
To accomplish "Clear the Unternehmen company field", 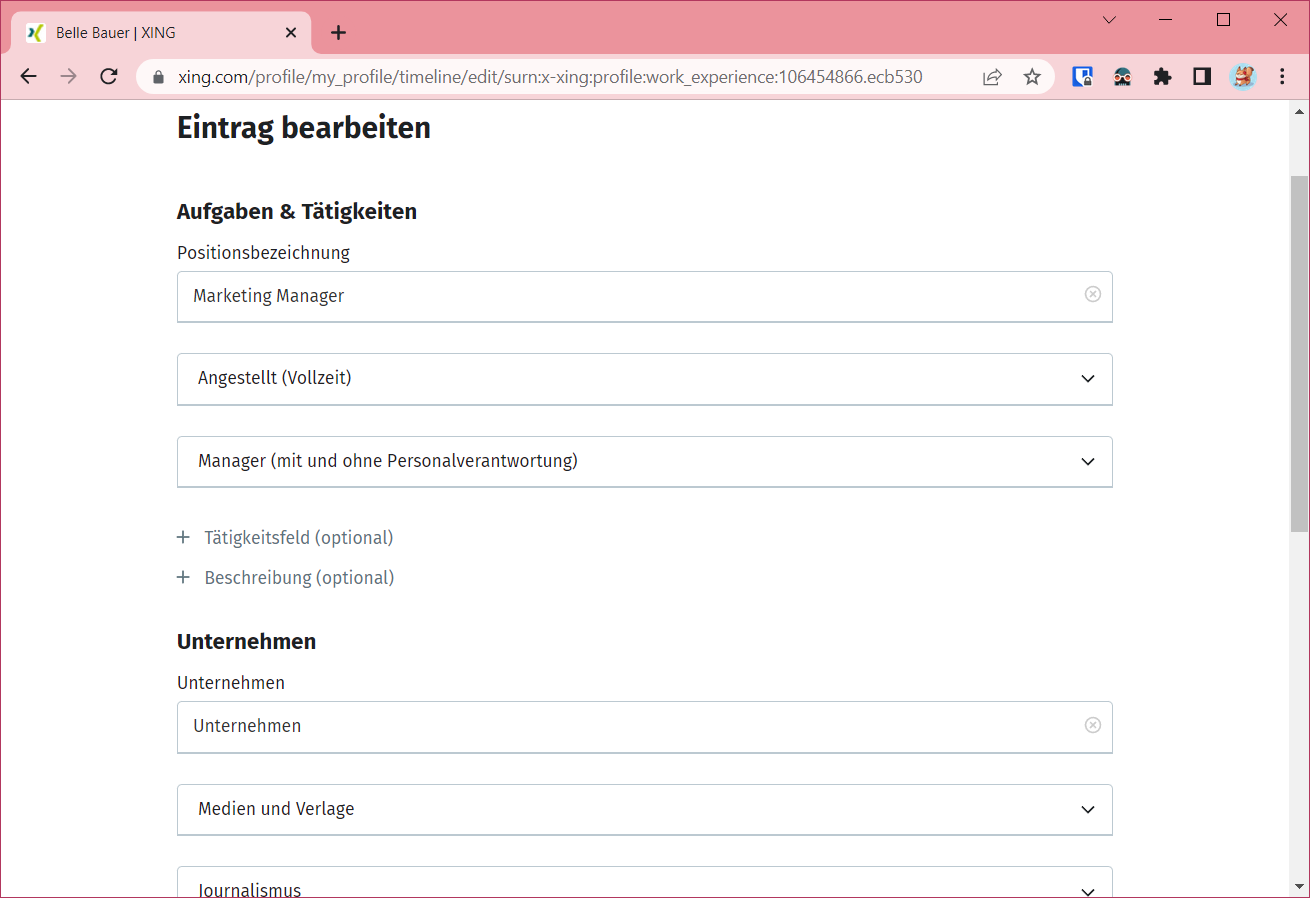I will tap(1093, 725).
